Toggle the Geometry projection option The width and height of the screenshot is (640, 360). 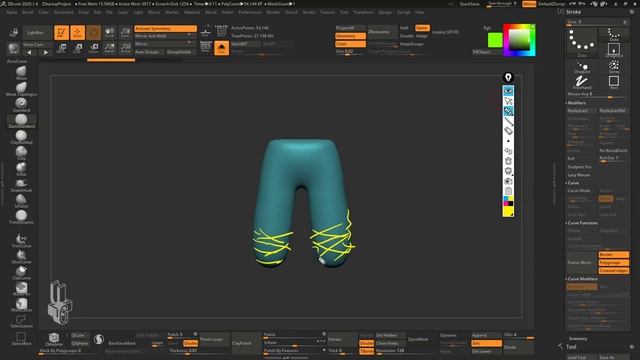(350, 36)
